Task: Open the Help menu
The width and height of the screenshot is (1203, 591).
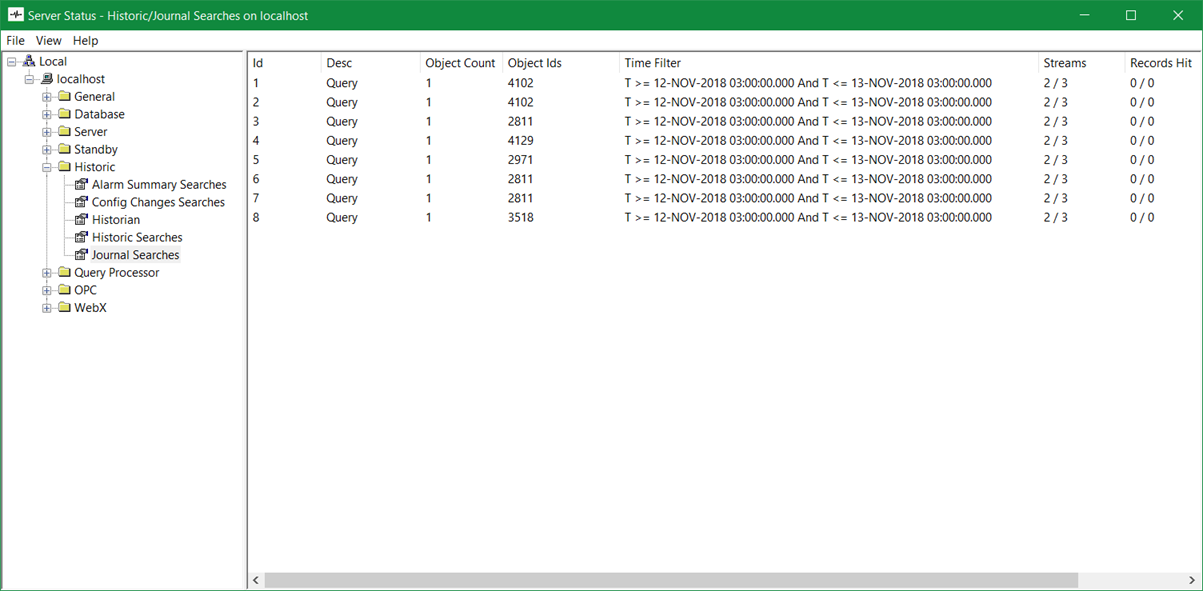Action: click(86, 41)
